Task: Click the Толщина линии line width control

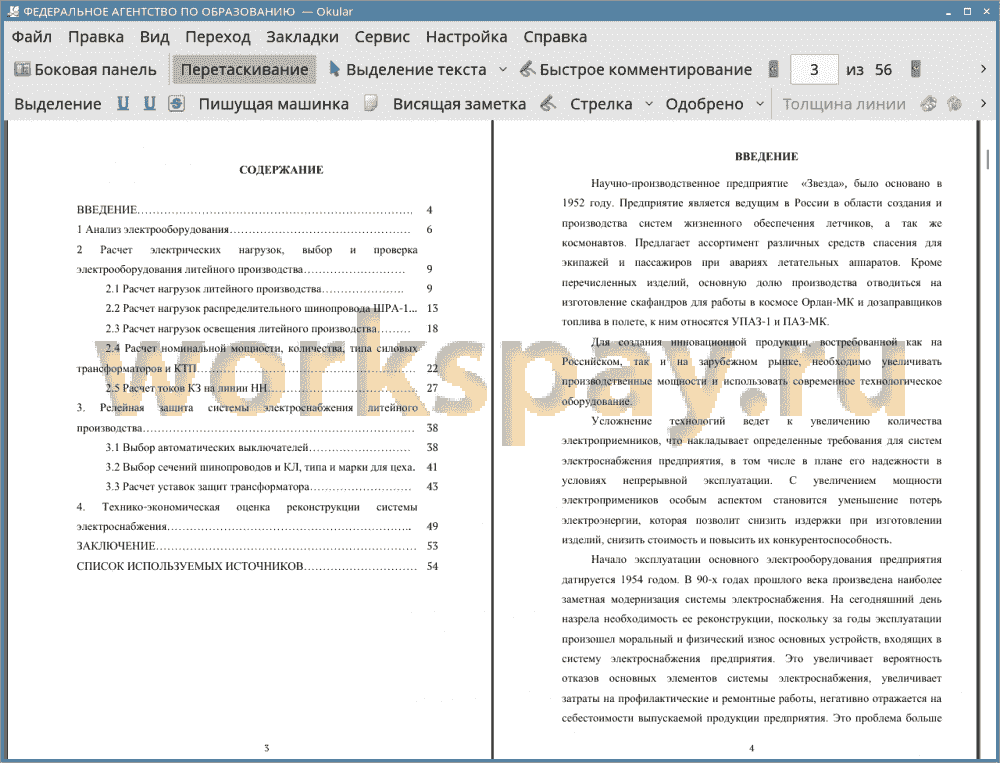Action: coord(844,104)
